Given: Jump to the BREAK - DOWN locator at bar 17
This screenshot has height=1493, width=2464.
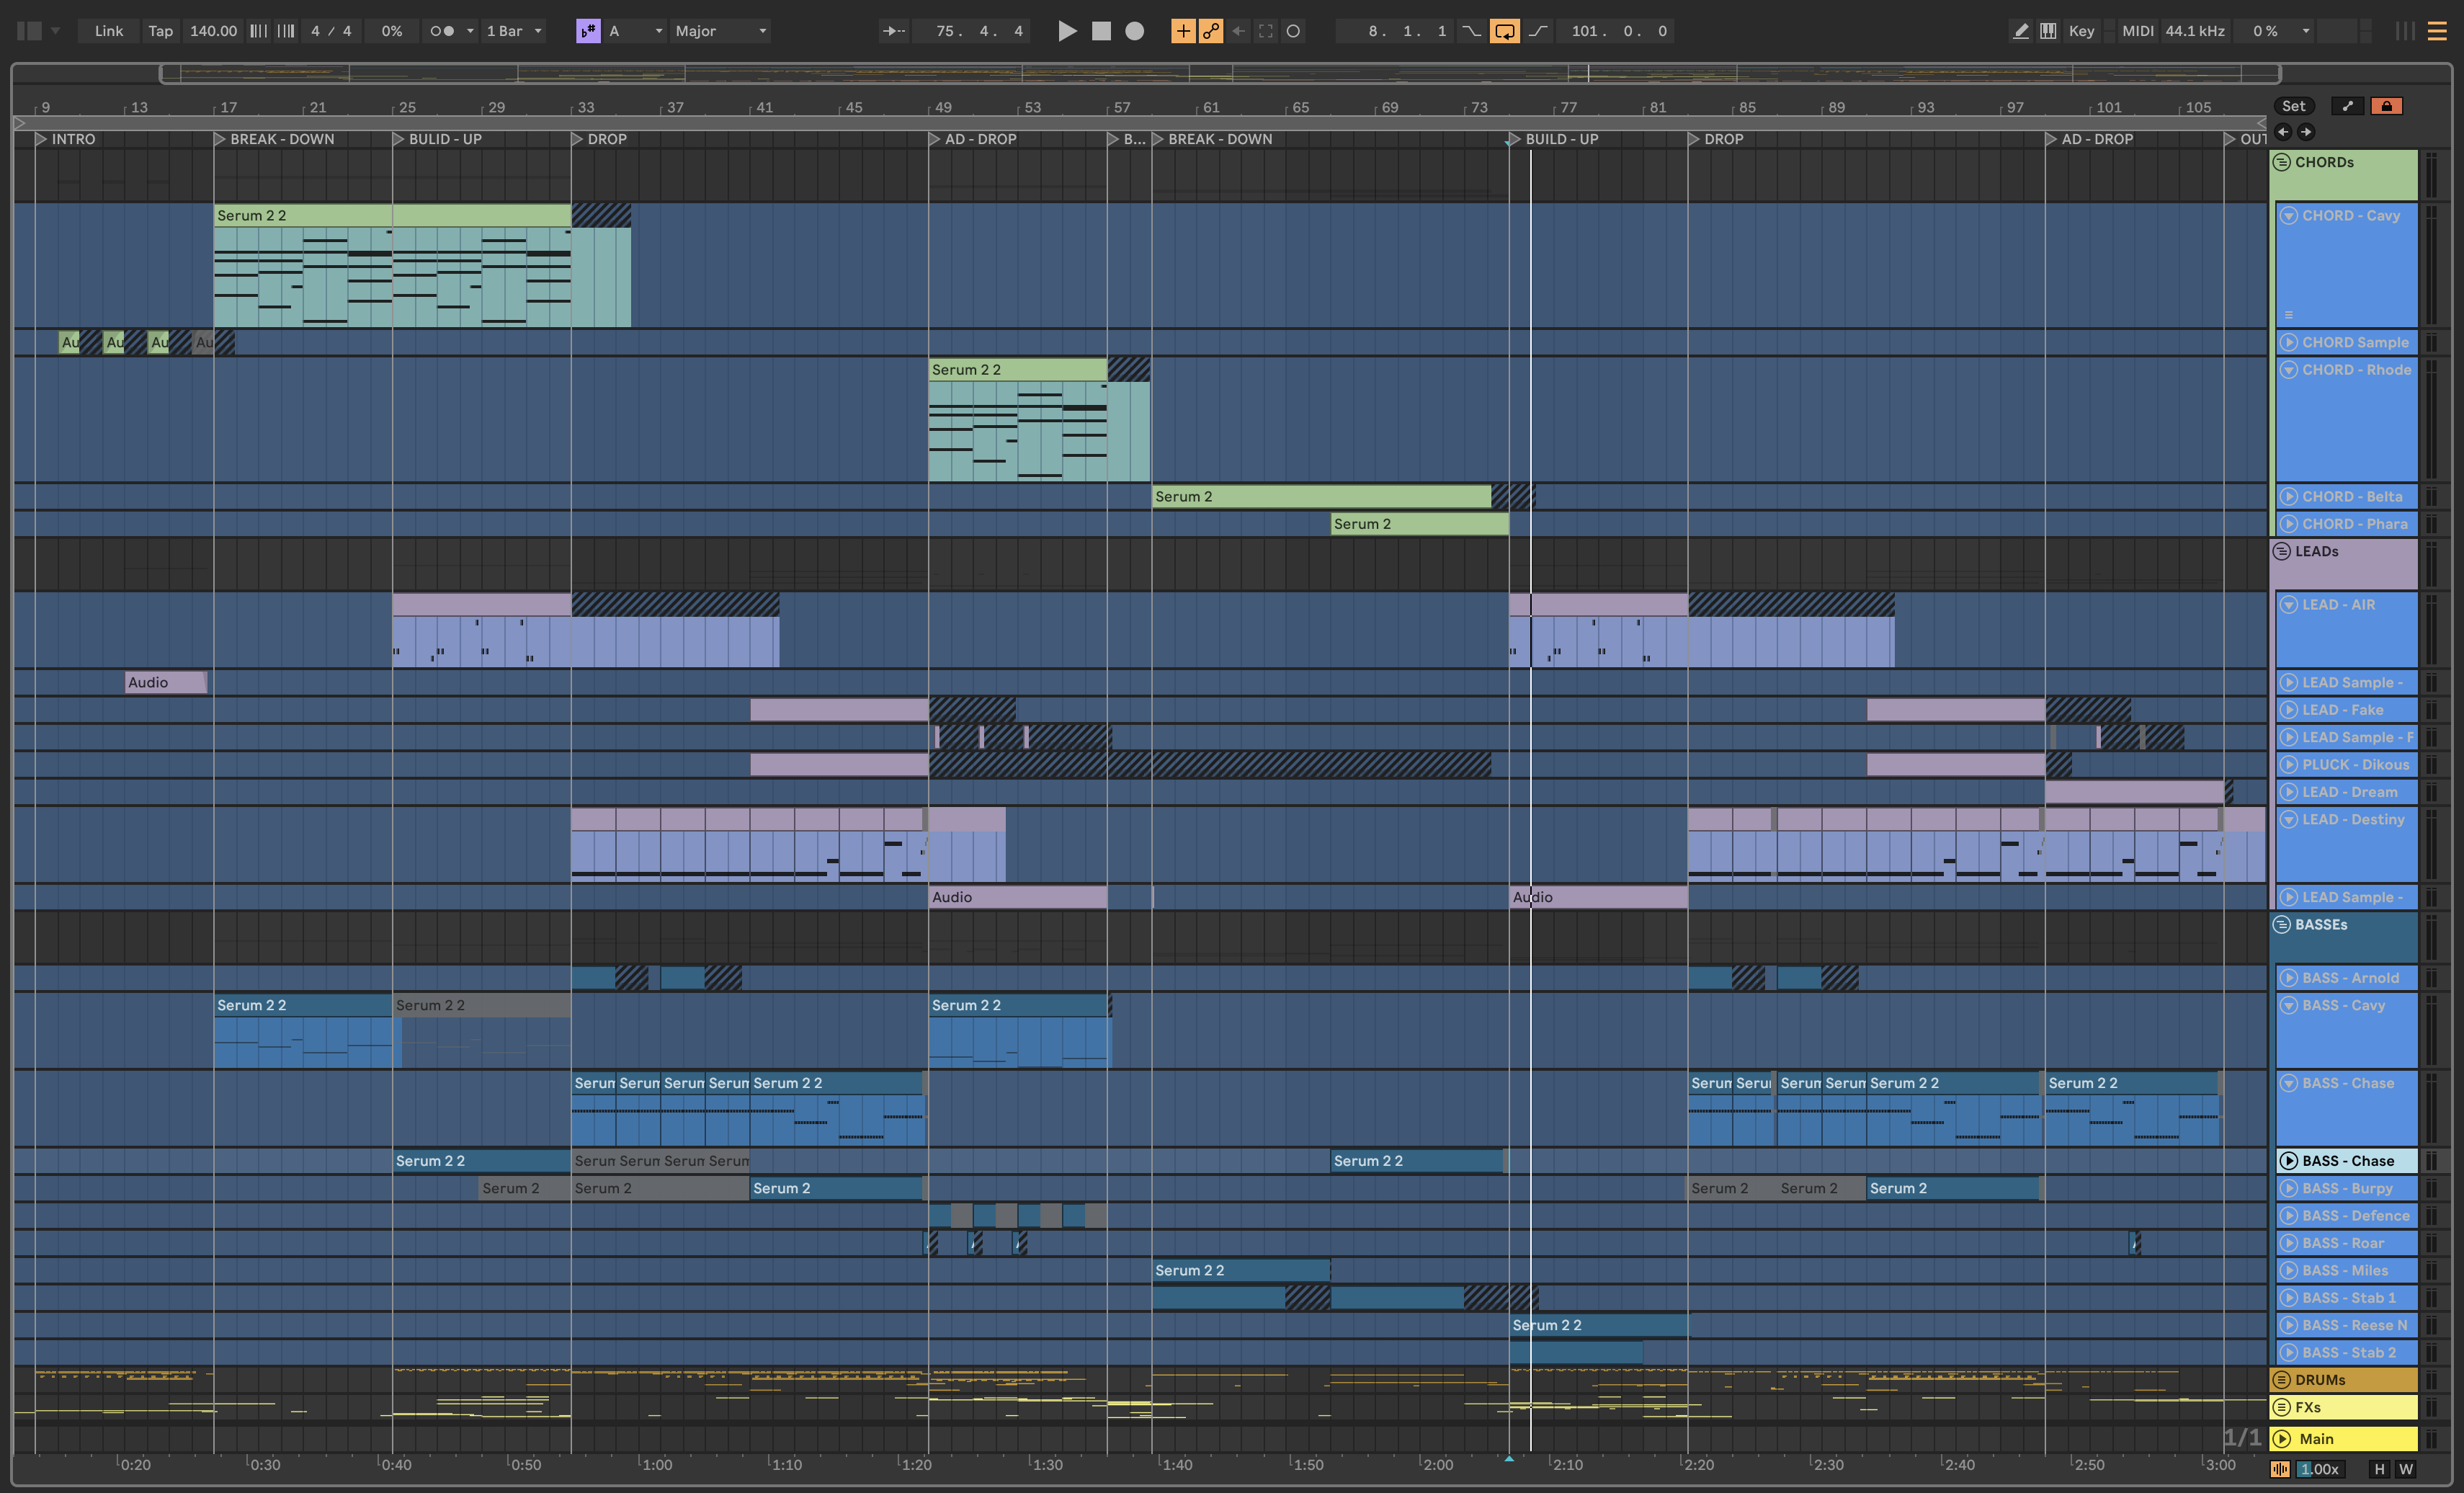Looking at the screenshot, I should pos(220,139).
